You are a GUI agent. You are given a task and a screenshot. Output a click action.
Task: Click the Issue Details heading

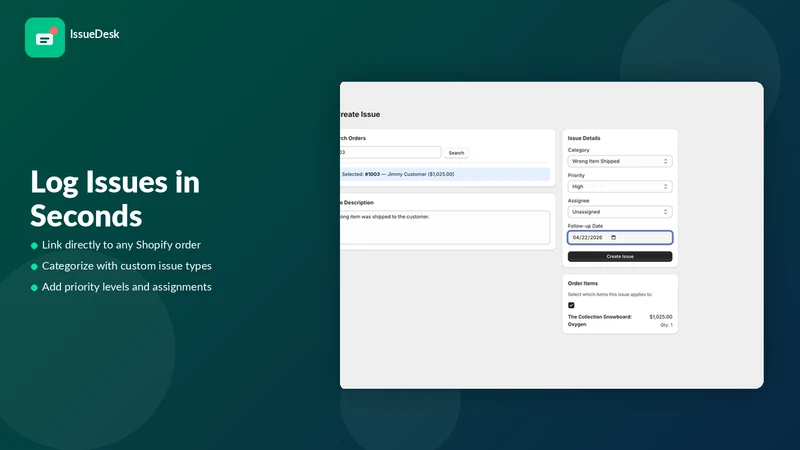pyautogui.click(x=584, y=138)
